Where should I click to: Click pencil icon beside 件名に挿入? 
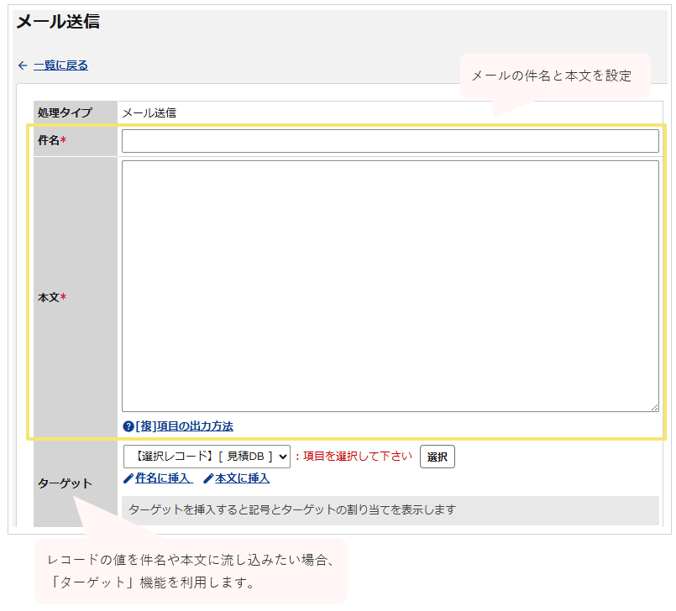128,478
